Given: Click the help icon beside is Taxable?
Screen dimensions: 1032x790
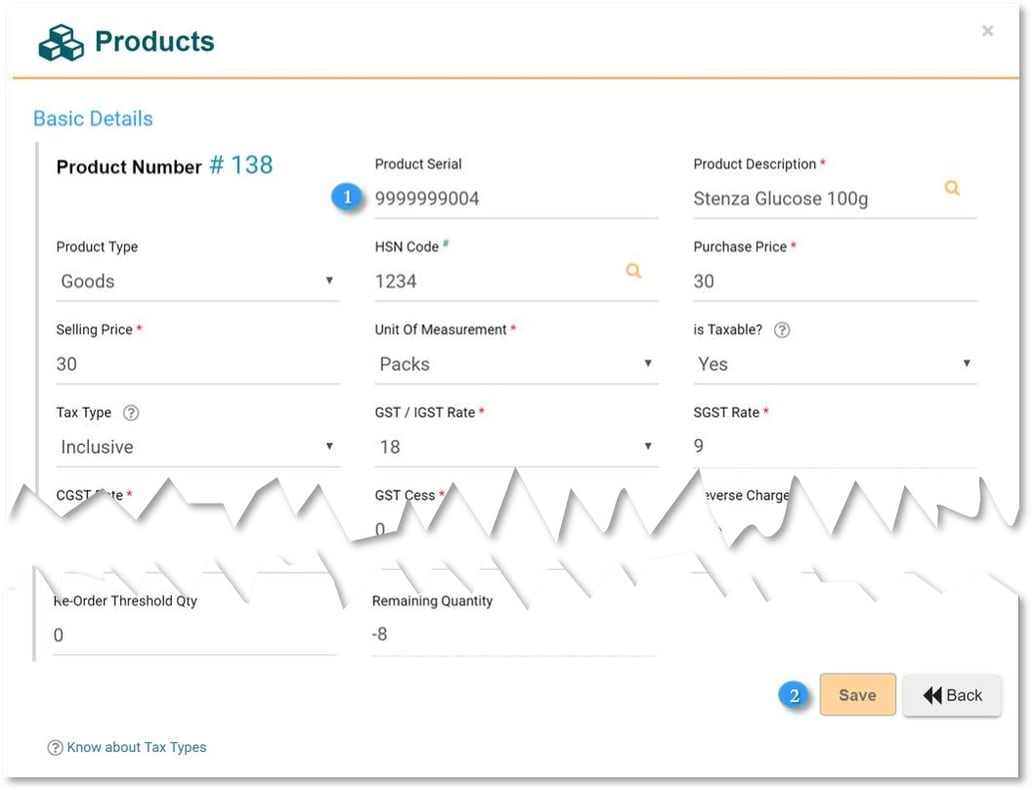Looking at the screenshot, I should coord(781,329).
